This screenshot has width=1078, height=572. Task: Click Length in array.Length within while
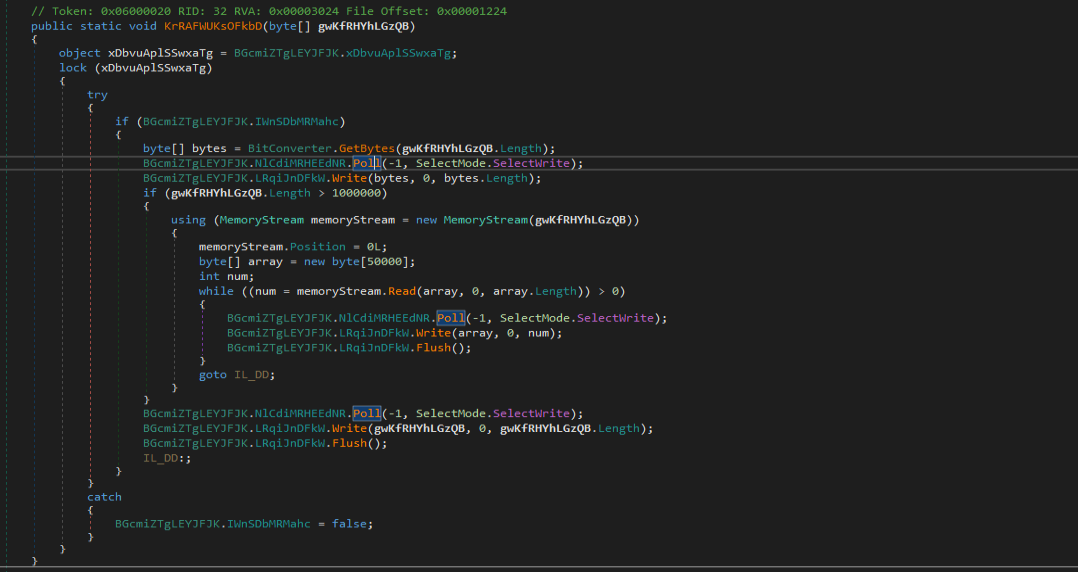coord(556,292)
